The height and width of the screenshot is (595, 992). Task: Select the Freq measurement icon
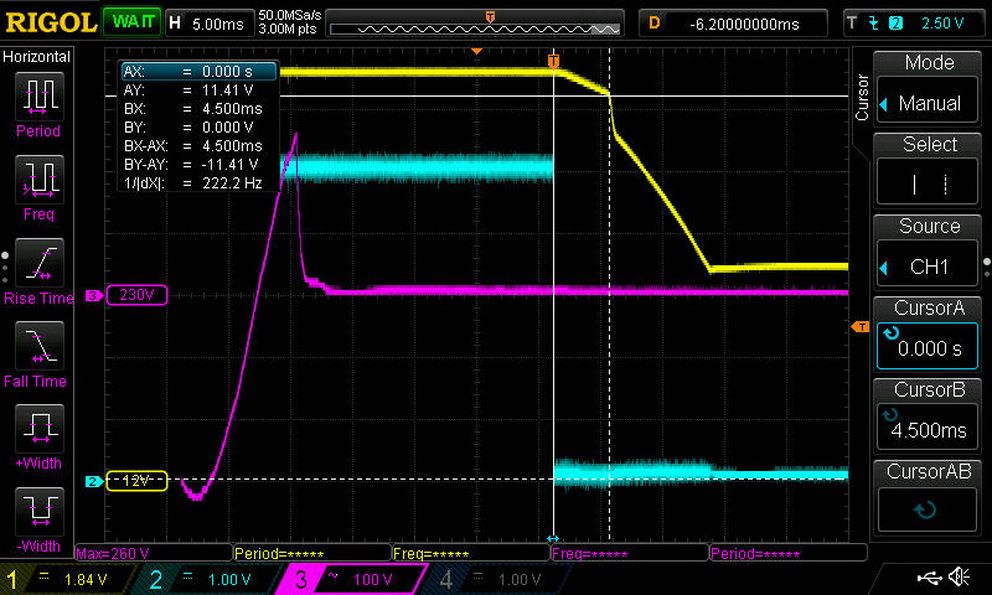39,179
